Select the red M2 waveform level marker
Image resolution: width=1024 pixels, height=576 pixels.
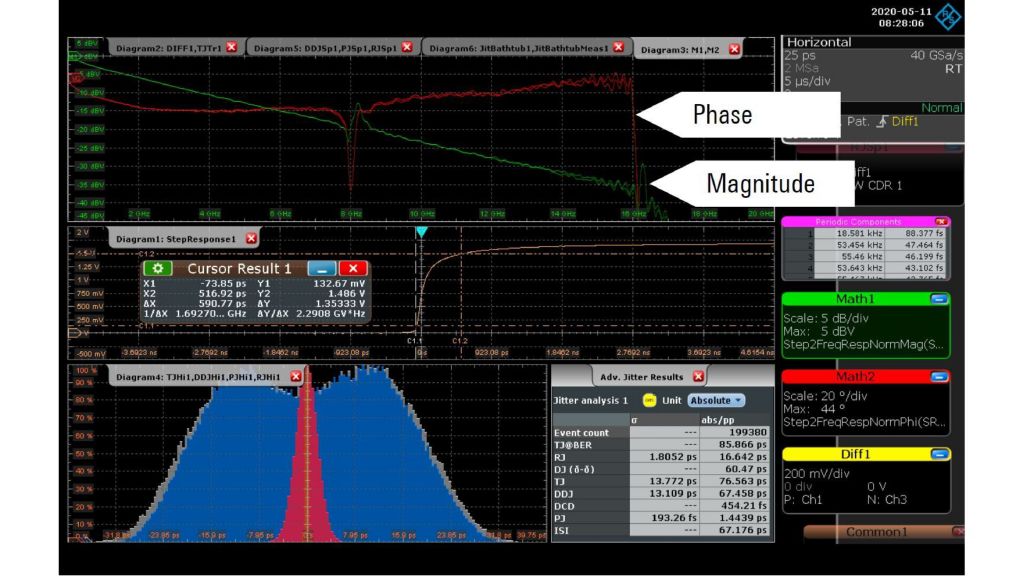click(x=75, y=78)
